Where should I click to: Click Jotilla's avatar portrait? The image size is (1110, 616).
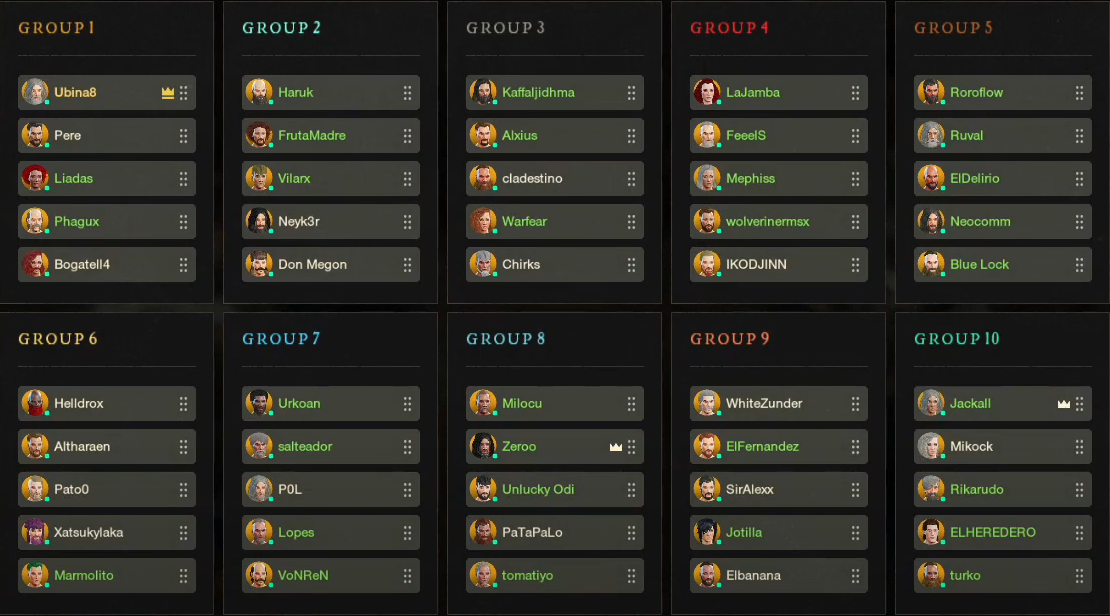pyautogui.click(x=707, y=533)
